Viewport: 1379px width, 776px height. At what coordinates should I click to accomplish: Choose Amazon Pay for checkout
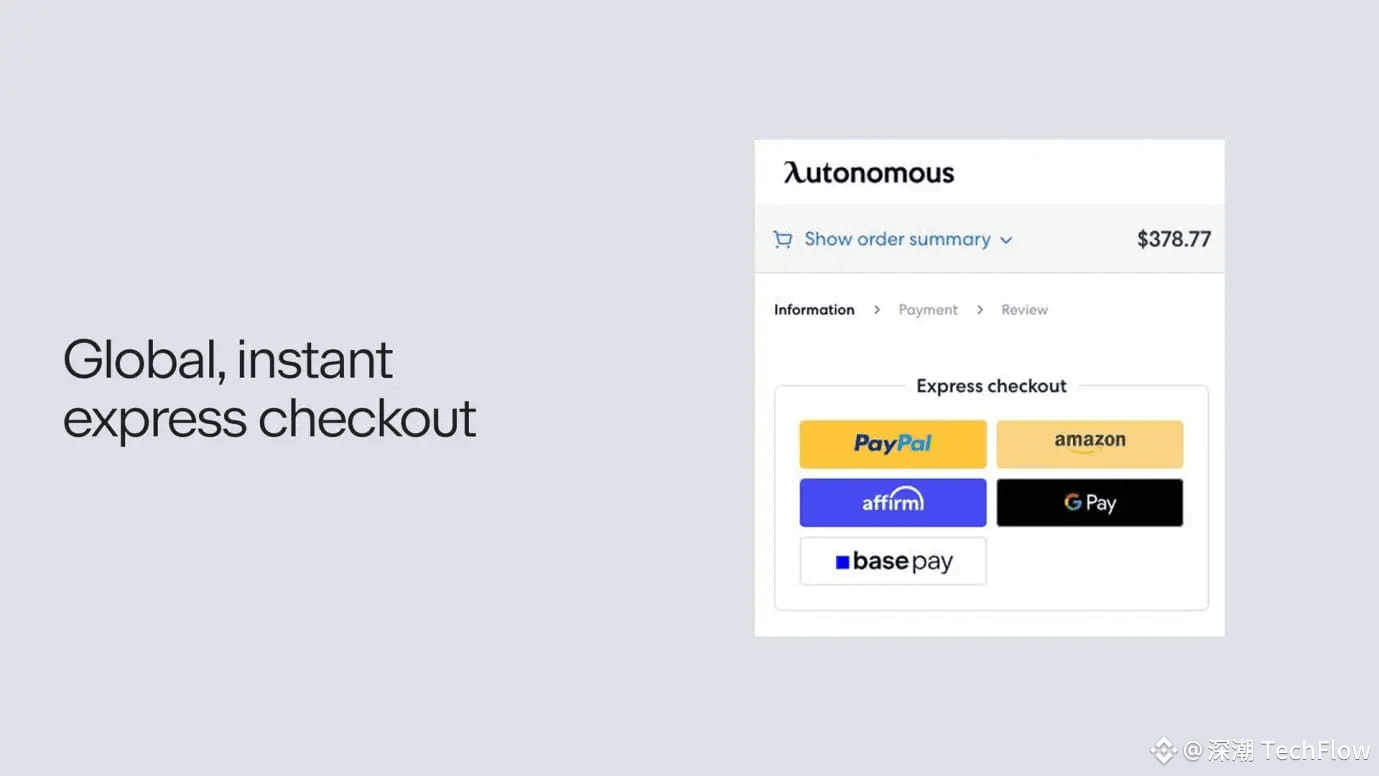[1089, 443]
